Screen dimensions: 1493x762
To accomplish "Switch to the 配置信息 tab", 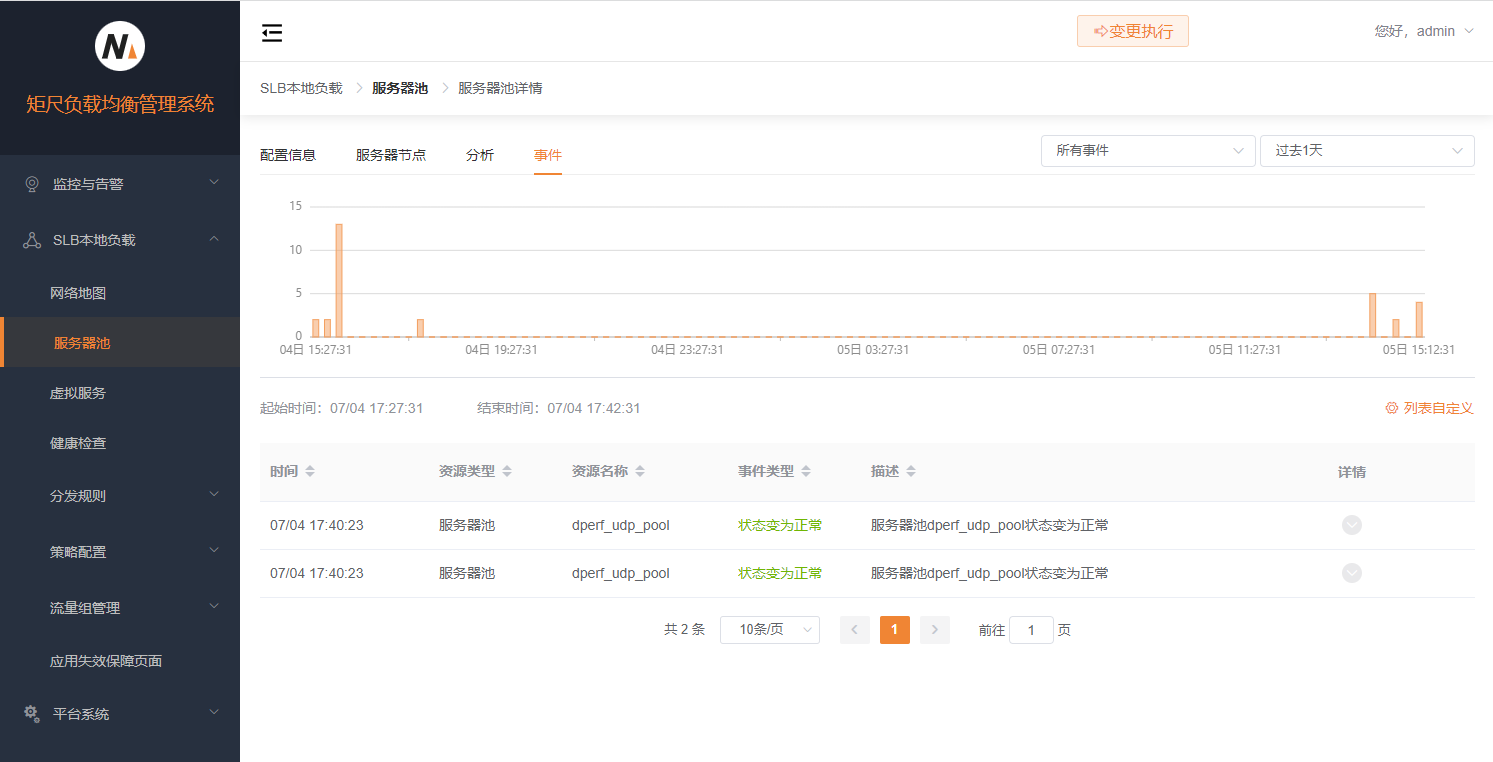I will coord(288,155).
